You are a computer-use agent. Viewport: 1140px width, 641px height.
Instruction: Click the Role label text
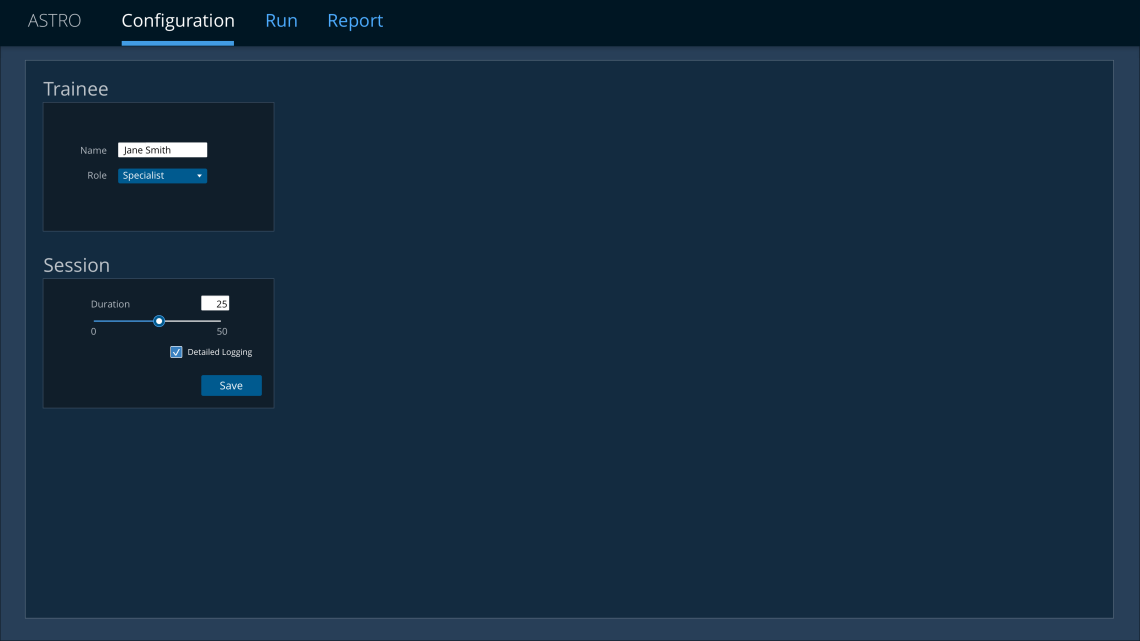point(97,175)
